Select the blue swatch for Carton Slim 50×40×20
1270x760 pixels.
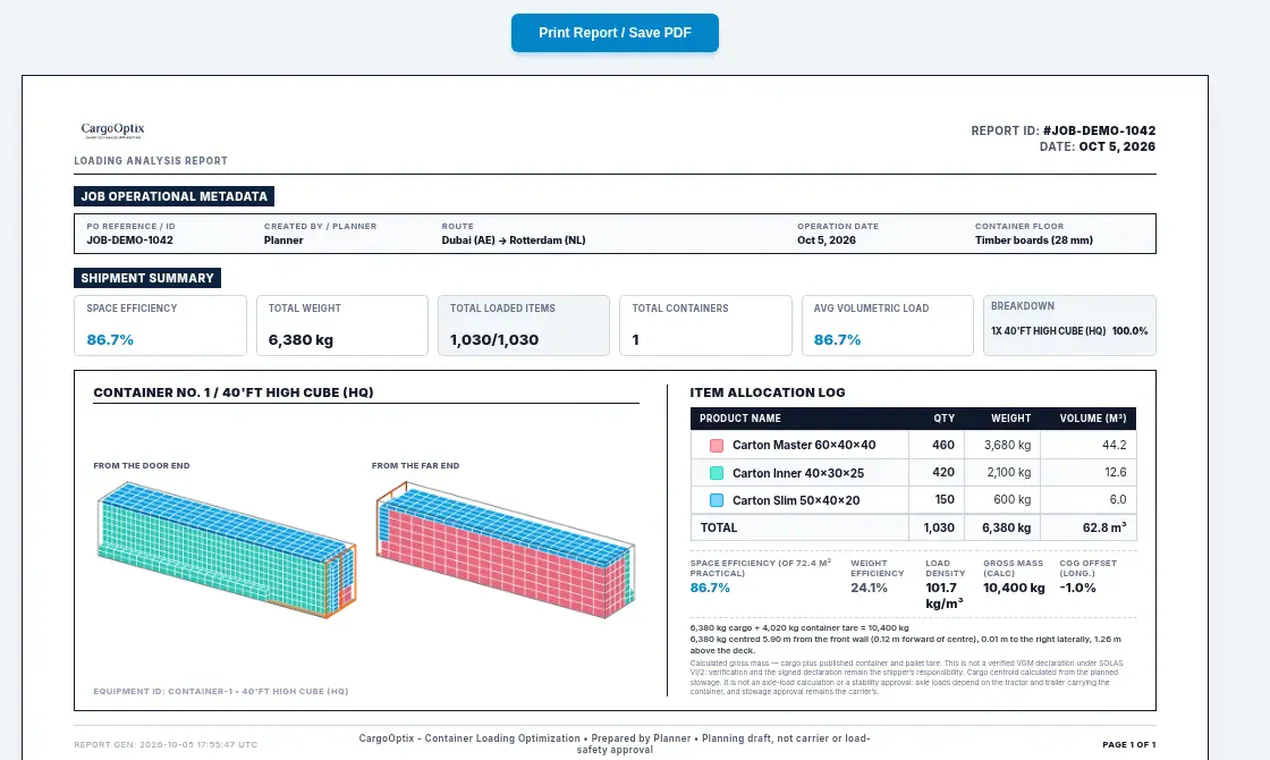click(716, 500)
